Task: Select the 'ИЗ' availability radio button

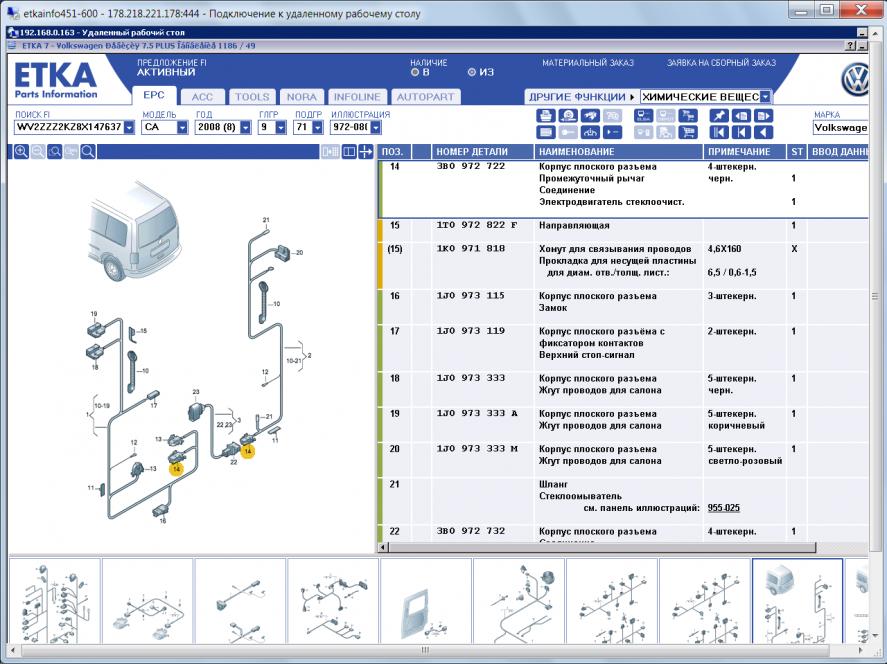Action: [x=471, y=72]
